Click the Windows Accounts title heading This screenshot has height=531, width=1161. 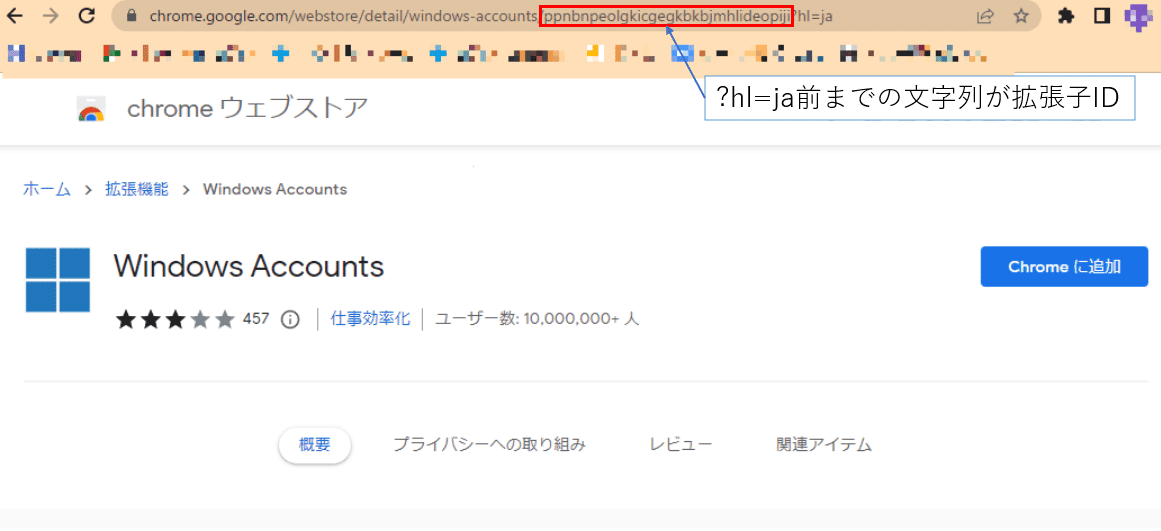point(249,265)
